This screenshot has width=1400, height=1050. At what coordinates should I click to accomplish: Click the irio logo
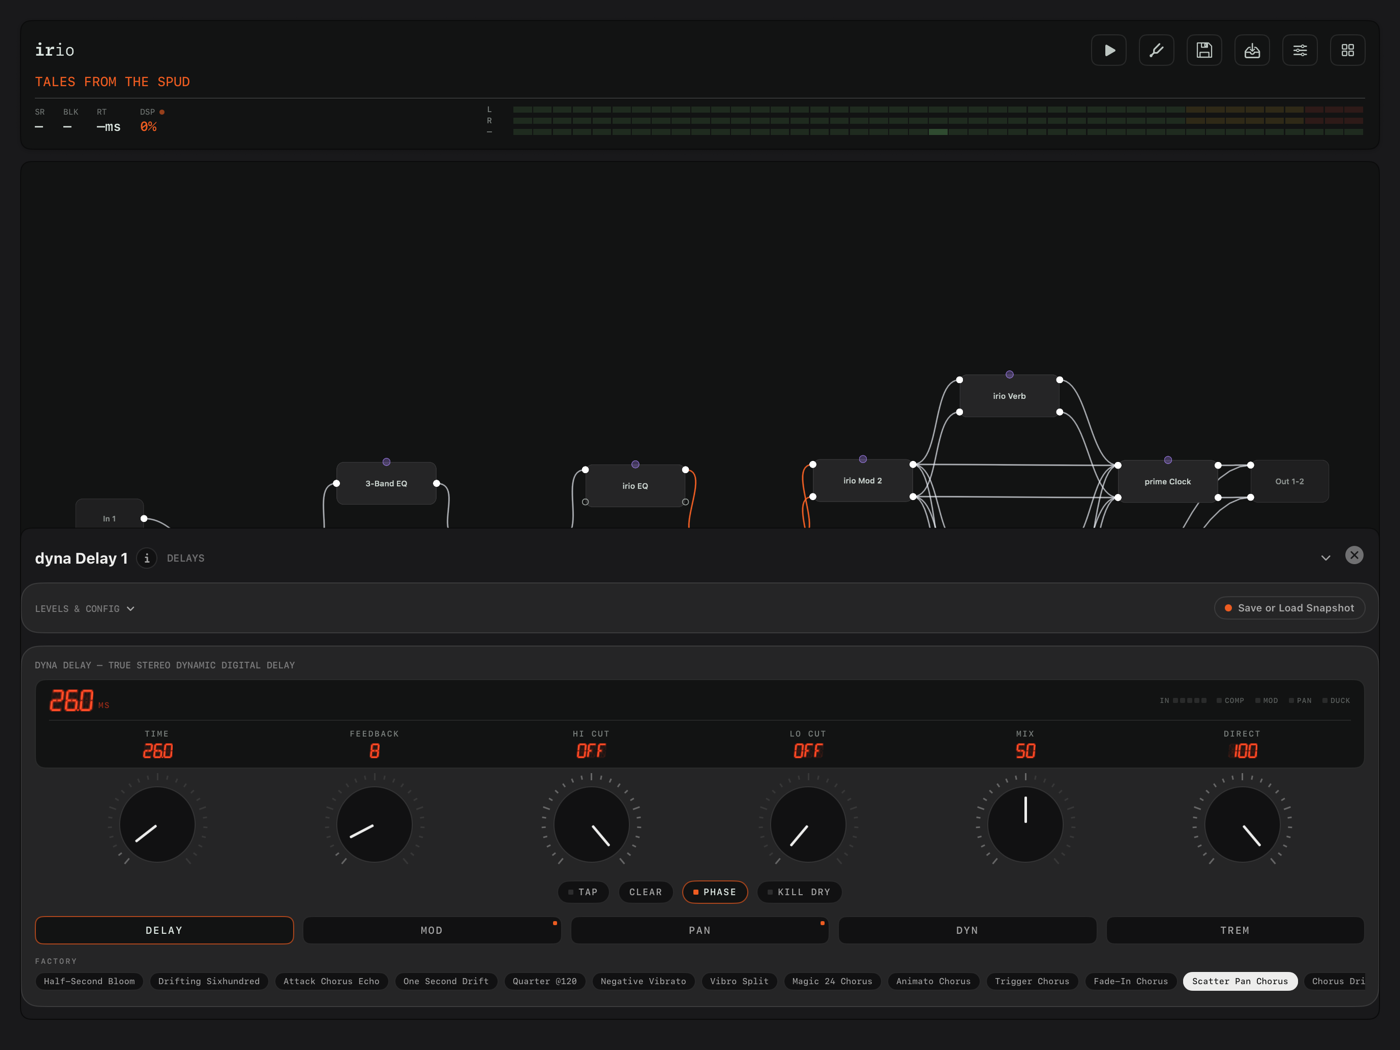click(x=54, y=50)
